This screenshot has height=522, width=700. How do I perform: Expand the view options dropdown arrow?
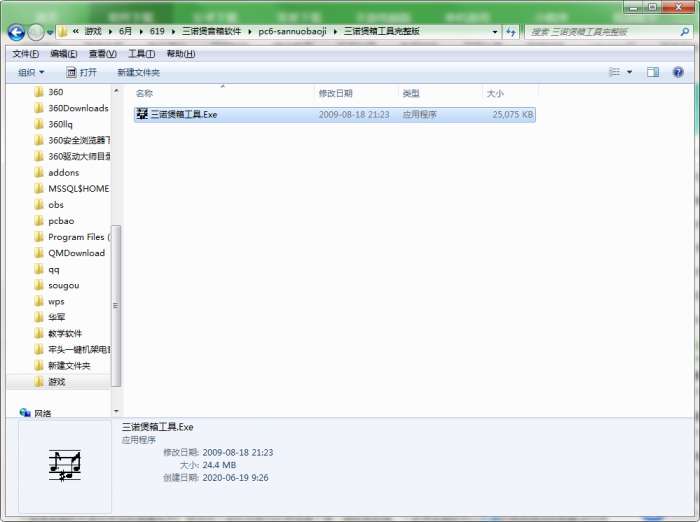[x=629, y=72]
